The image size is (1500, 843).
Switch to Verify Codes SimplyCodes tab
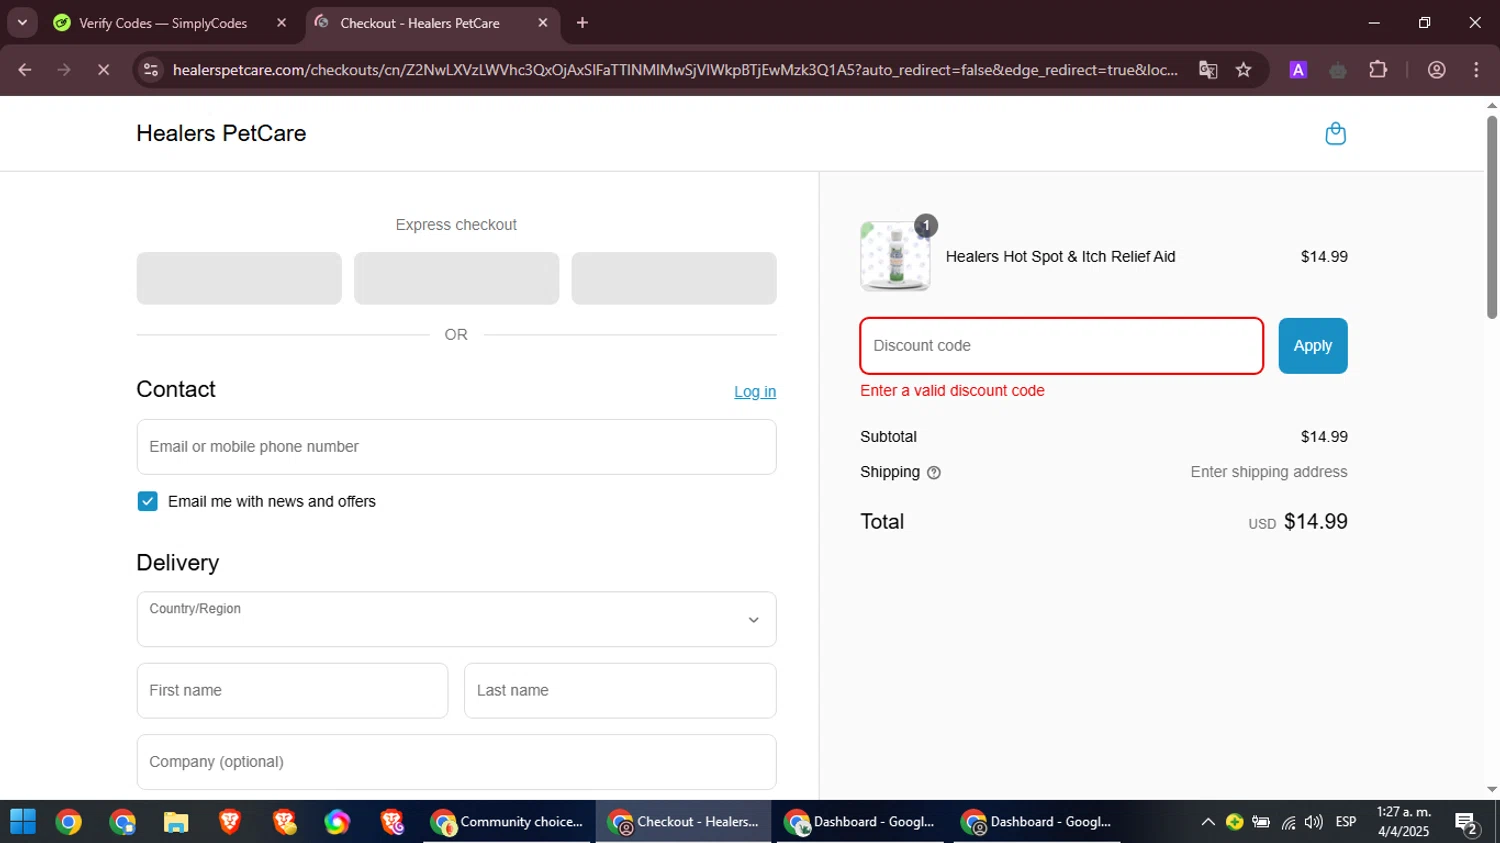(163, 23)
